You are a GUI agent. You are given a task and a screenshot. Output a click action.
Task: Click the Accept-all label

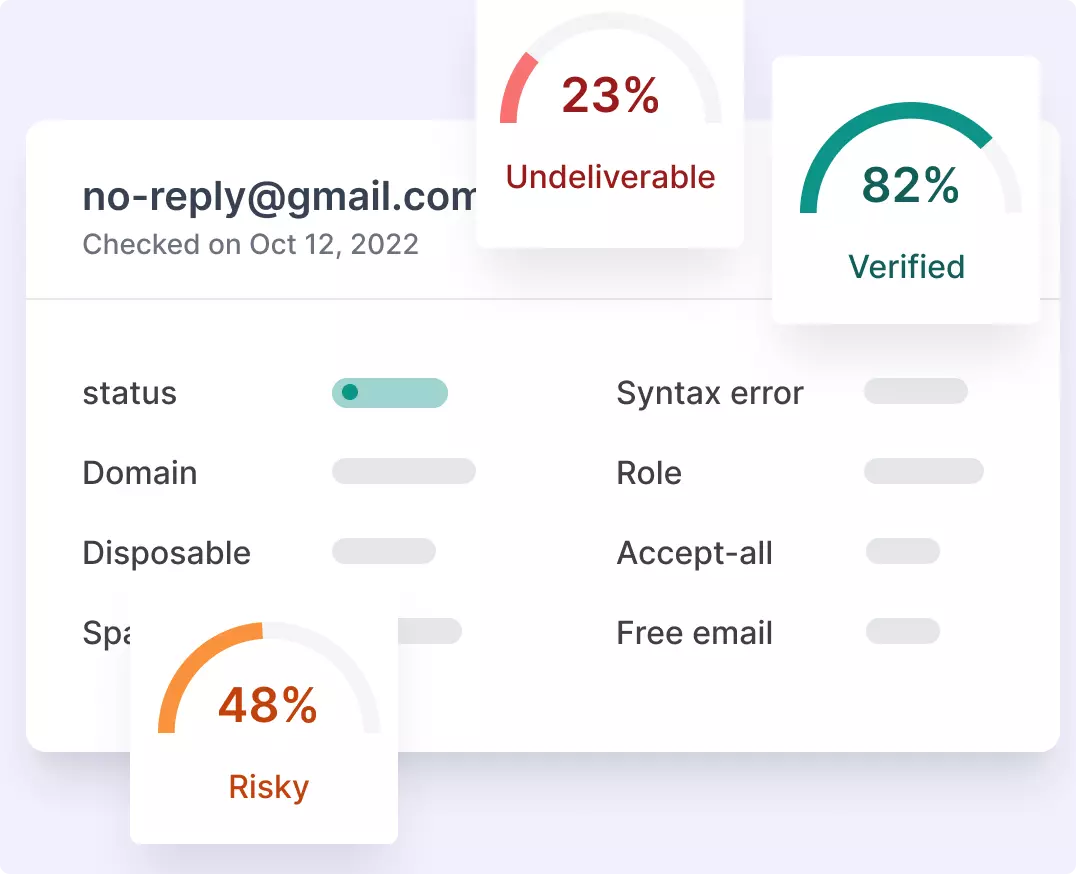[x=694, y=553]
